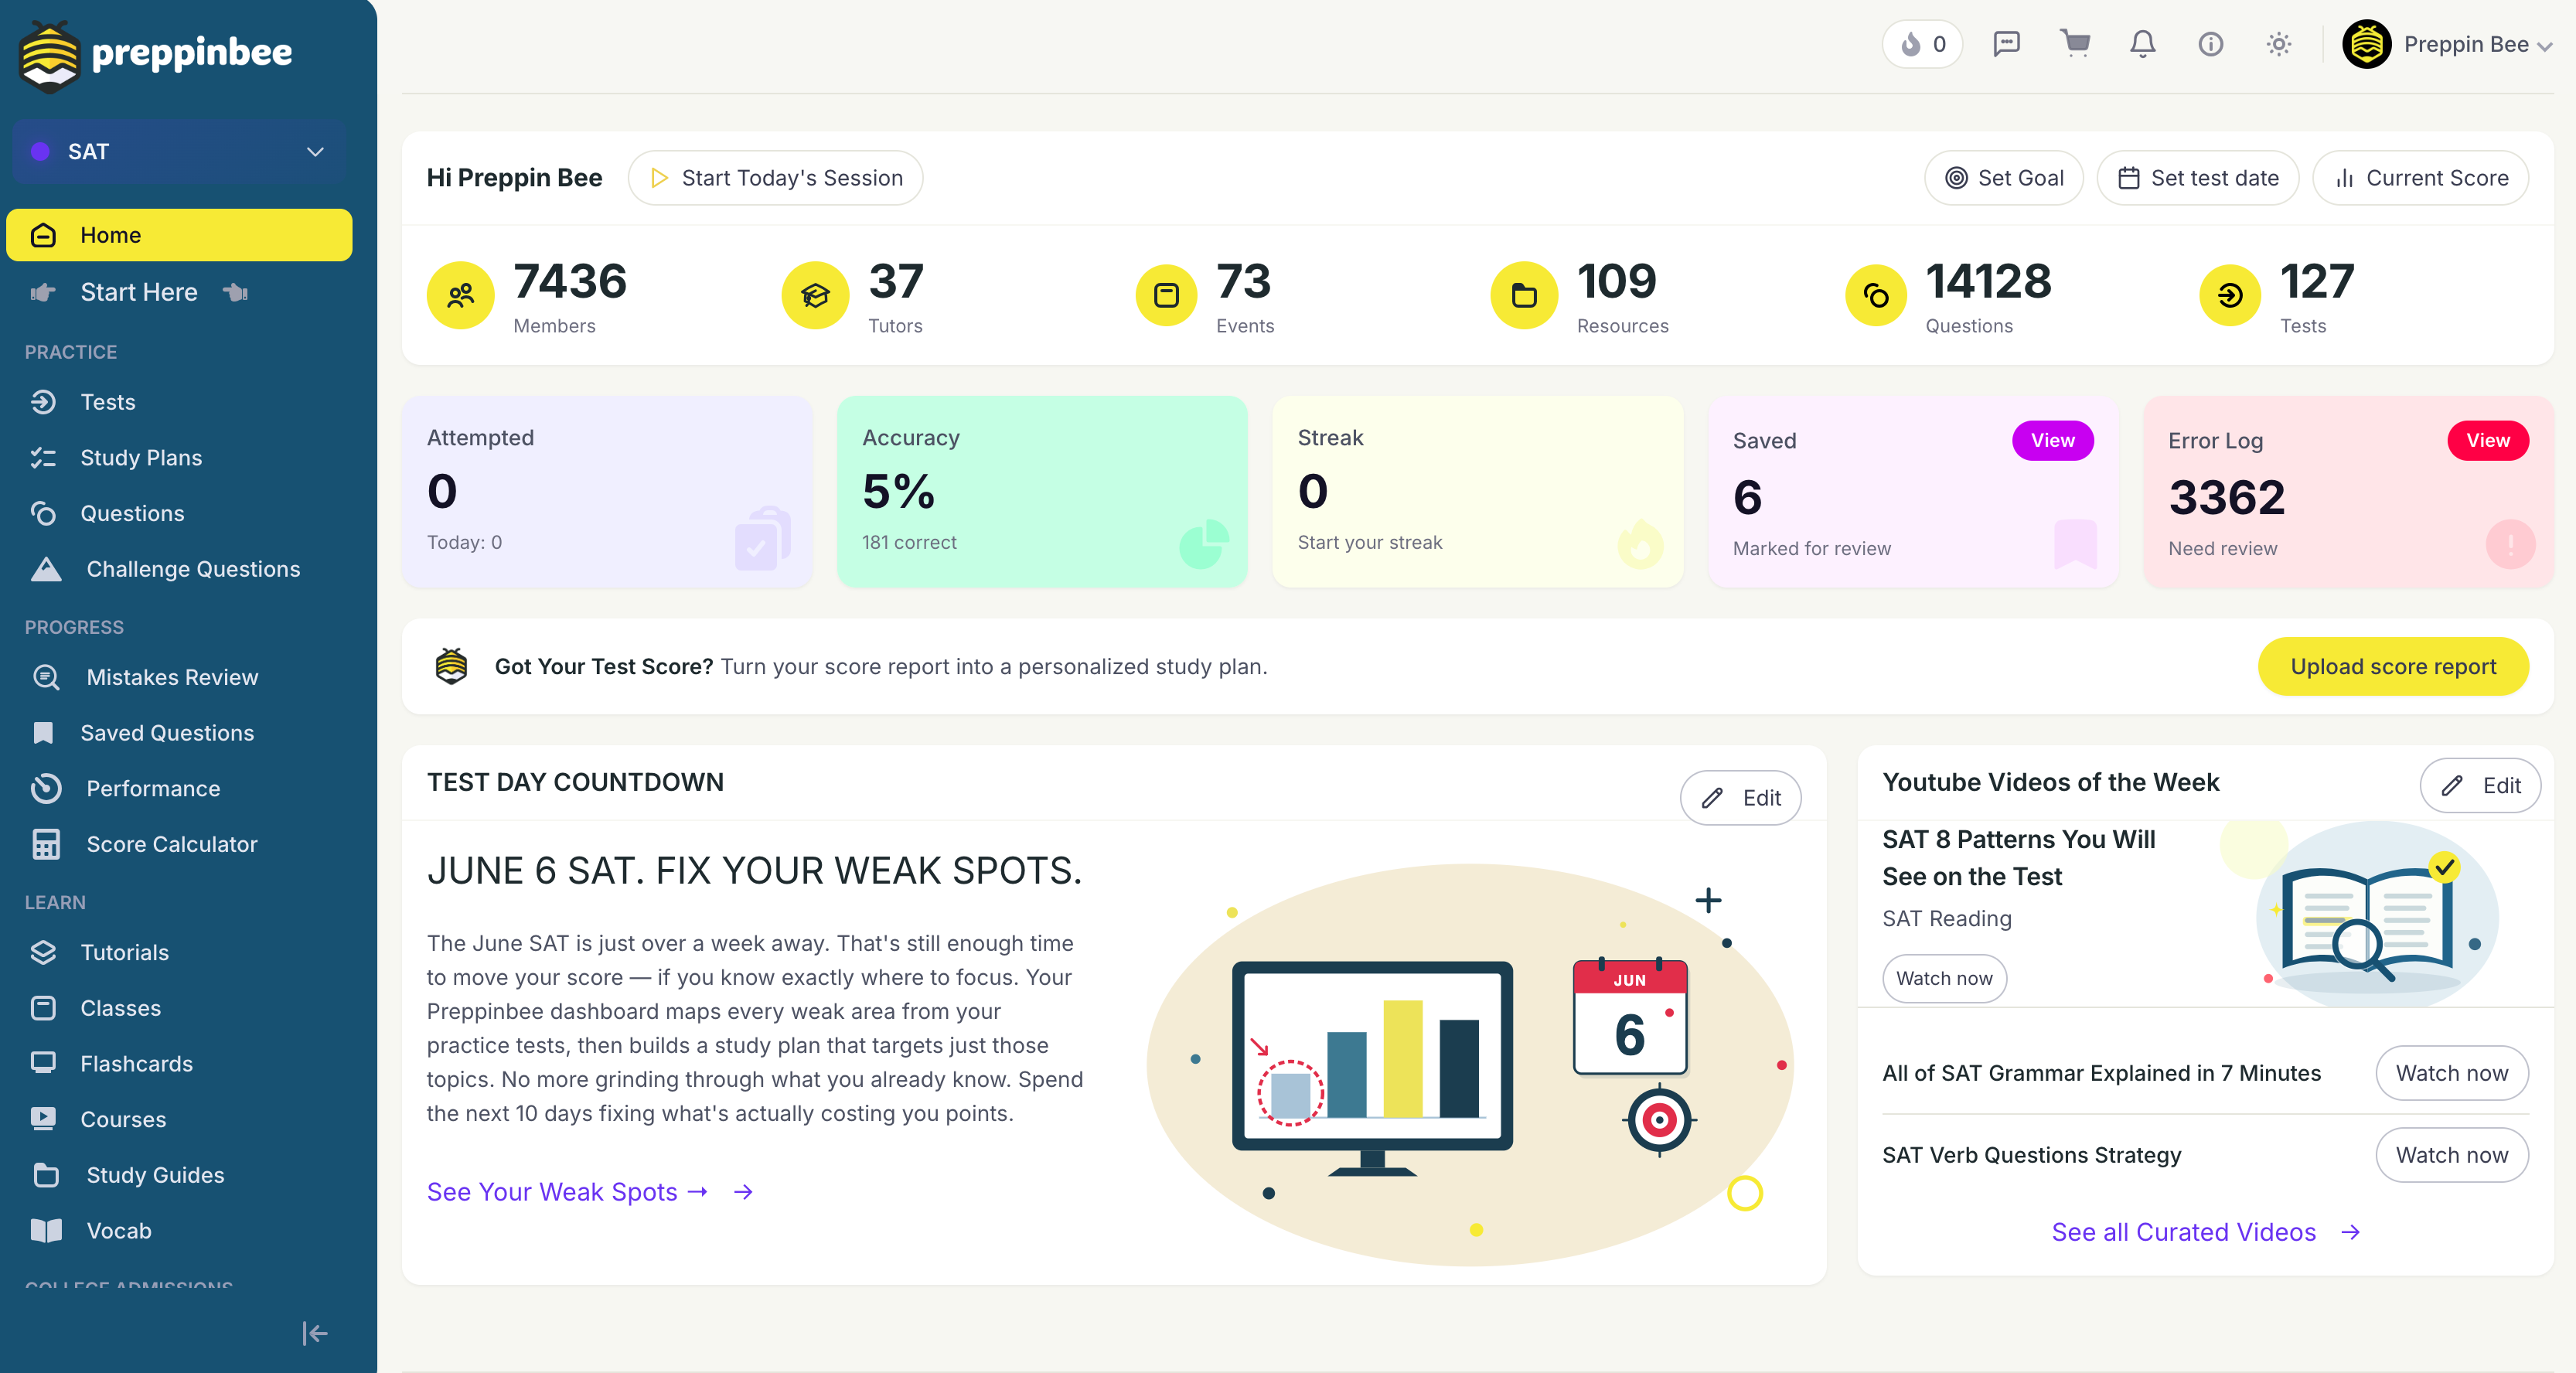The width and height of the screenshot is (2576, 1373).
Task: Click the Questions stat icon
Action: [1876, 296]
